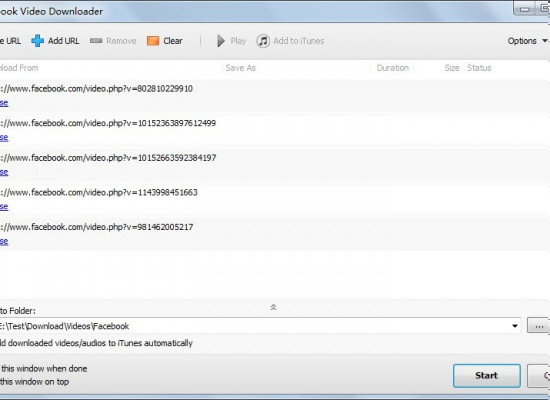The height and width of the screenshot is (400, 550).
Task: Click the this window on top option
Action: point(34,382)
